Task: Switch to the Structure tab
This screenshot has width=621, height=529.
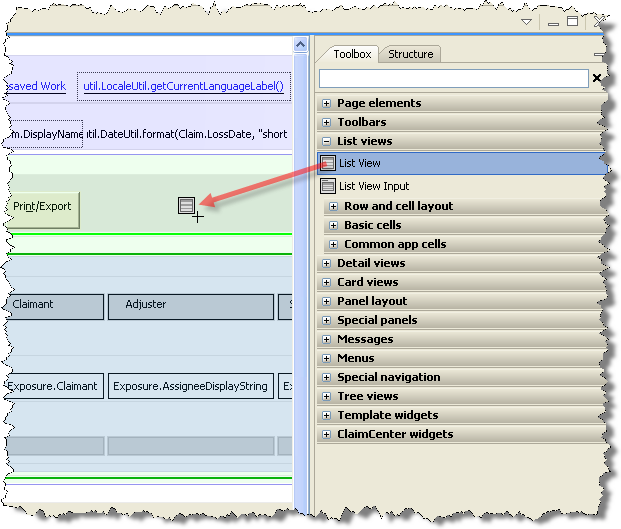Action: pyautogui.click(x=410, y=54)
